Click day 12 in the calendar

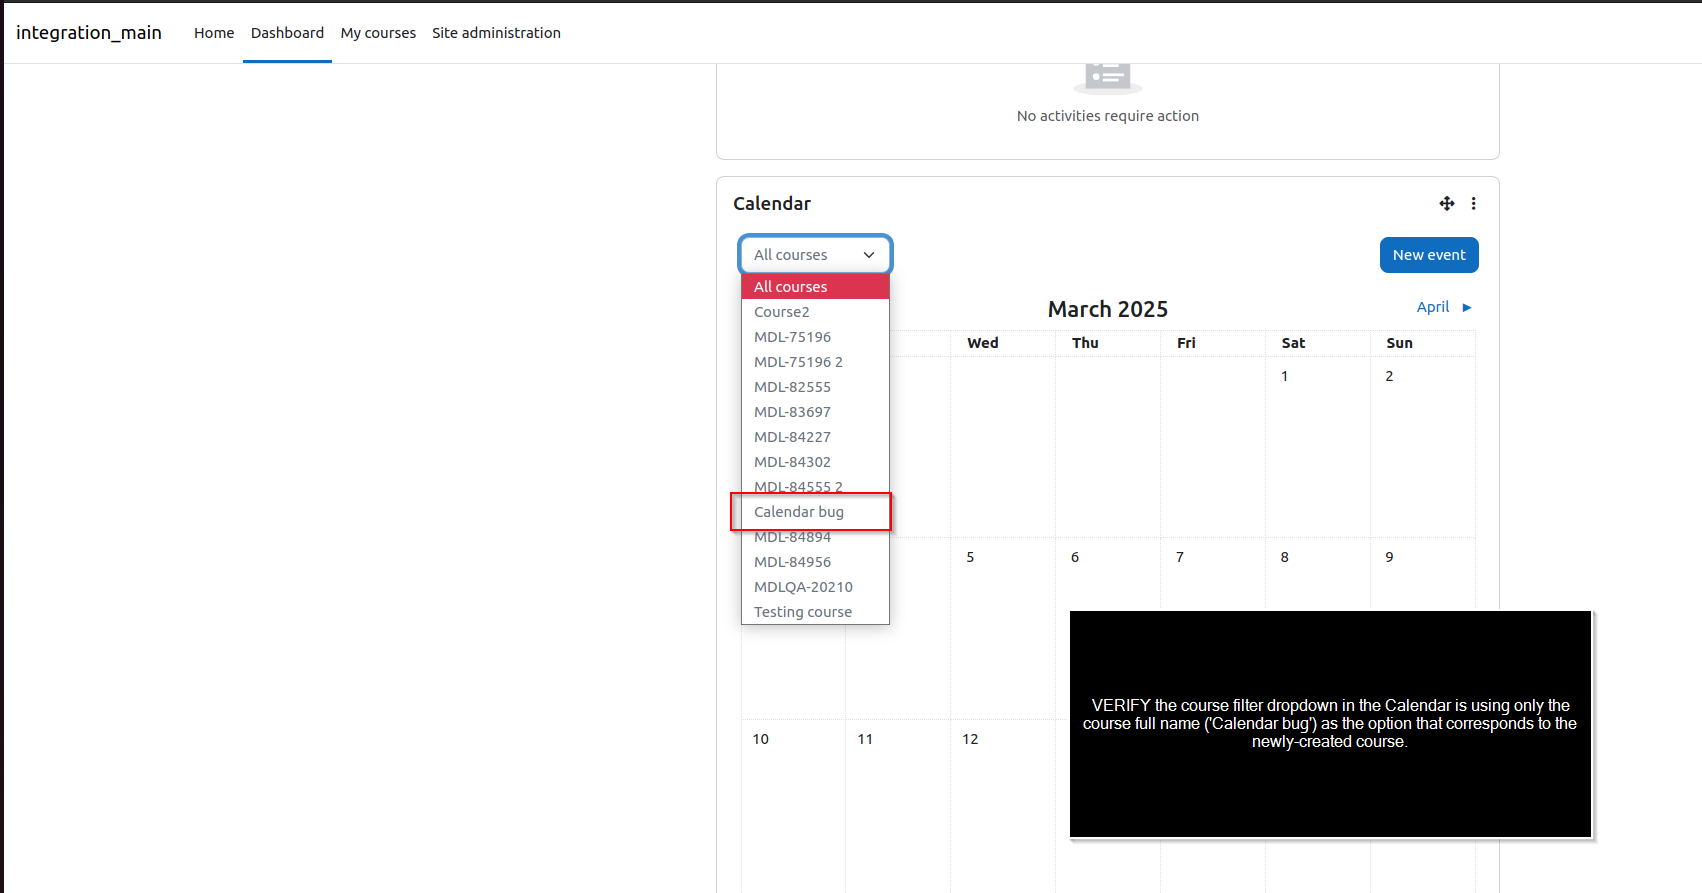[x=970, y=739]
